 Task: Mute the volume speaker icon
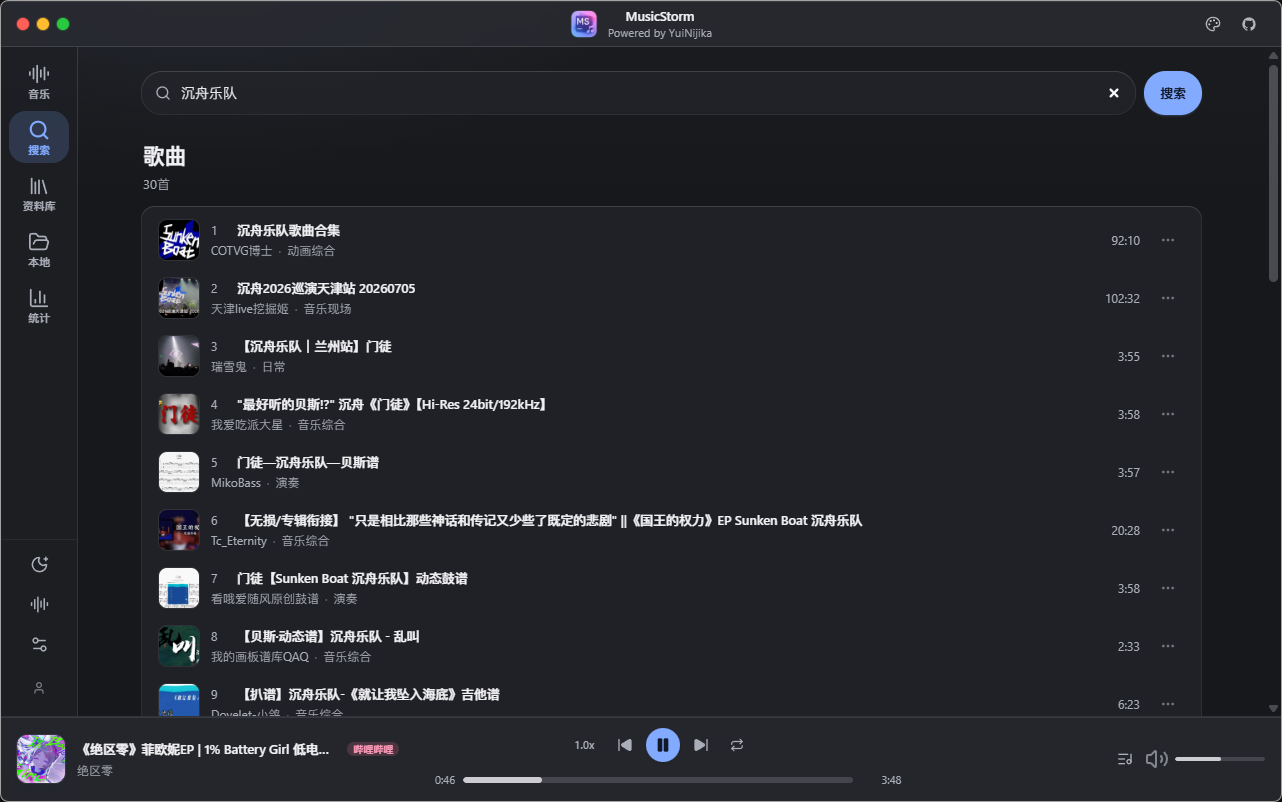(x=1156, y=759)
